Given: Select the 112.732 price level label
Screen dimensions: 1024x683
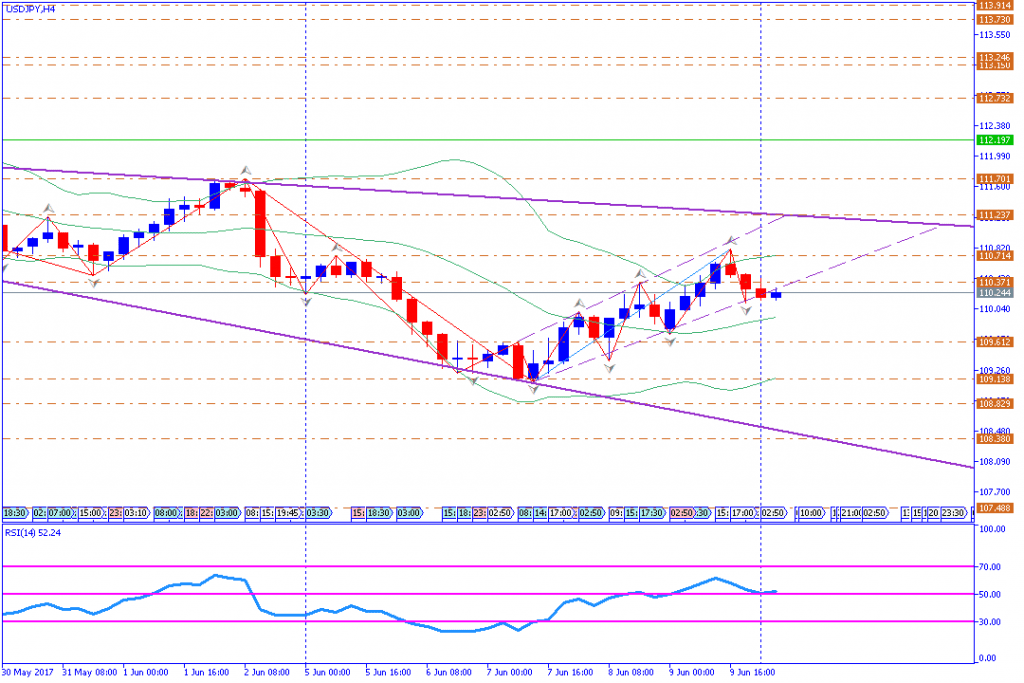Looking at the screenshot, I should point(995,99).
